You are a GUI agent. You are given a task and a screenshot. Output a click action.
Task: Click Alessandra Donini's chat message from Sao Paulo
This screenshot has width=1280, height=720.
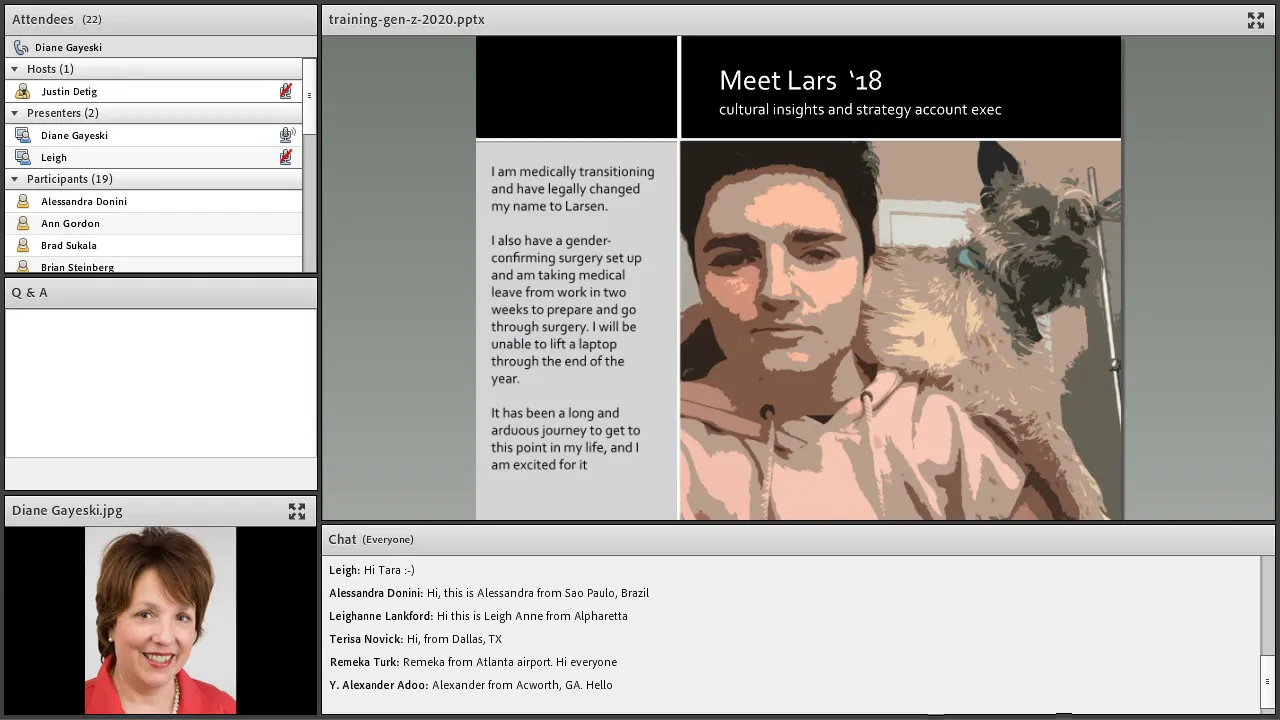[489, 593]
